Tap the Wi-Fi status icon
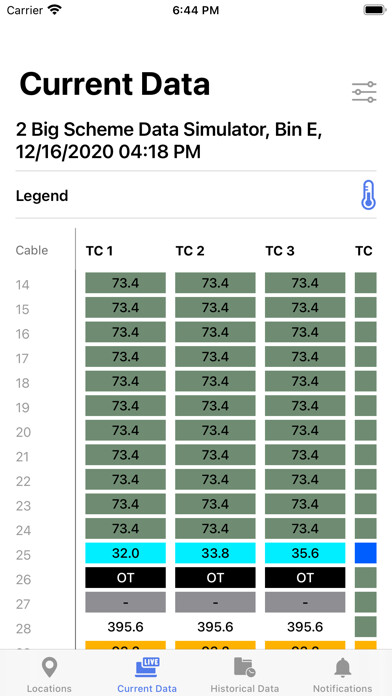Image resolution: width=392 pixels, height=696 pixels. (55, 10)
